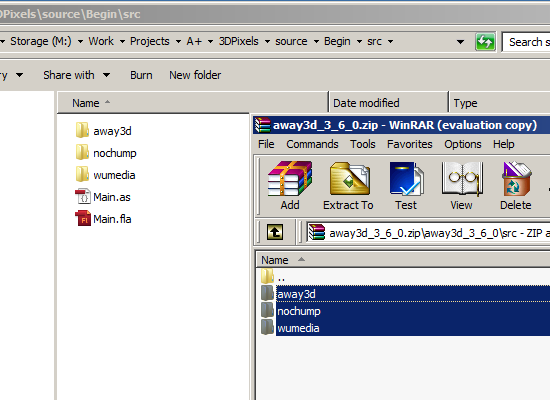This screenshot has height=400, width=550.
Task: Expand the Work breadcrumb dropdown arrow
Action: [122, 42]
